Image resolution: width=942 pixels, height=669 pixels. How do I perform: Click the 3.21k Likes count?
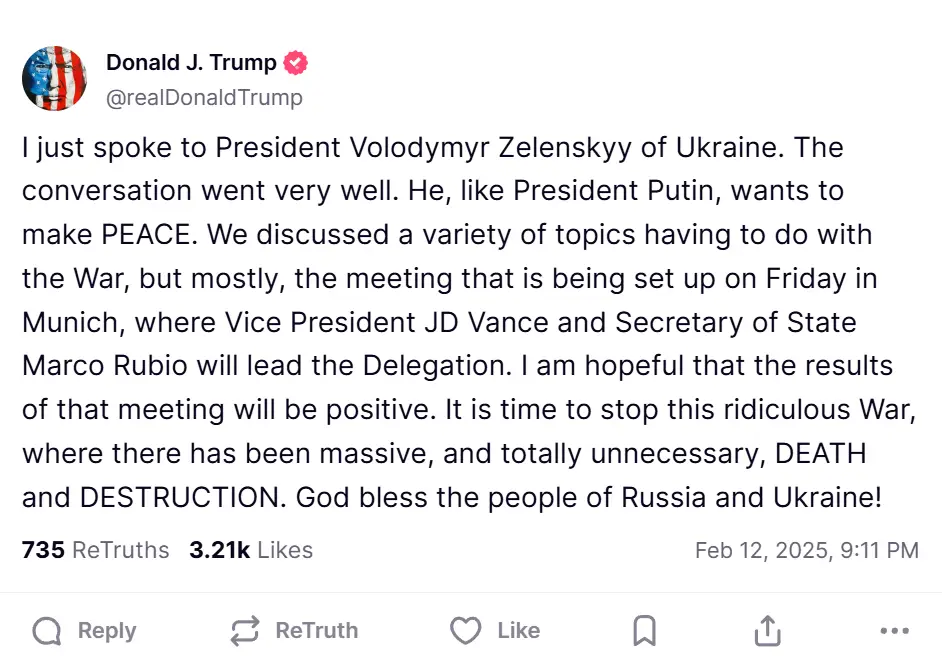pyautogui.click(x=250, y=549)
